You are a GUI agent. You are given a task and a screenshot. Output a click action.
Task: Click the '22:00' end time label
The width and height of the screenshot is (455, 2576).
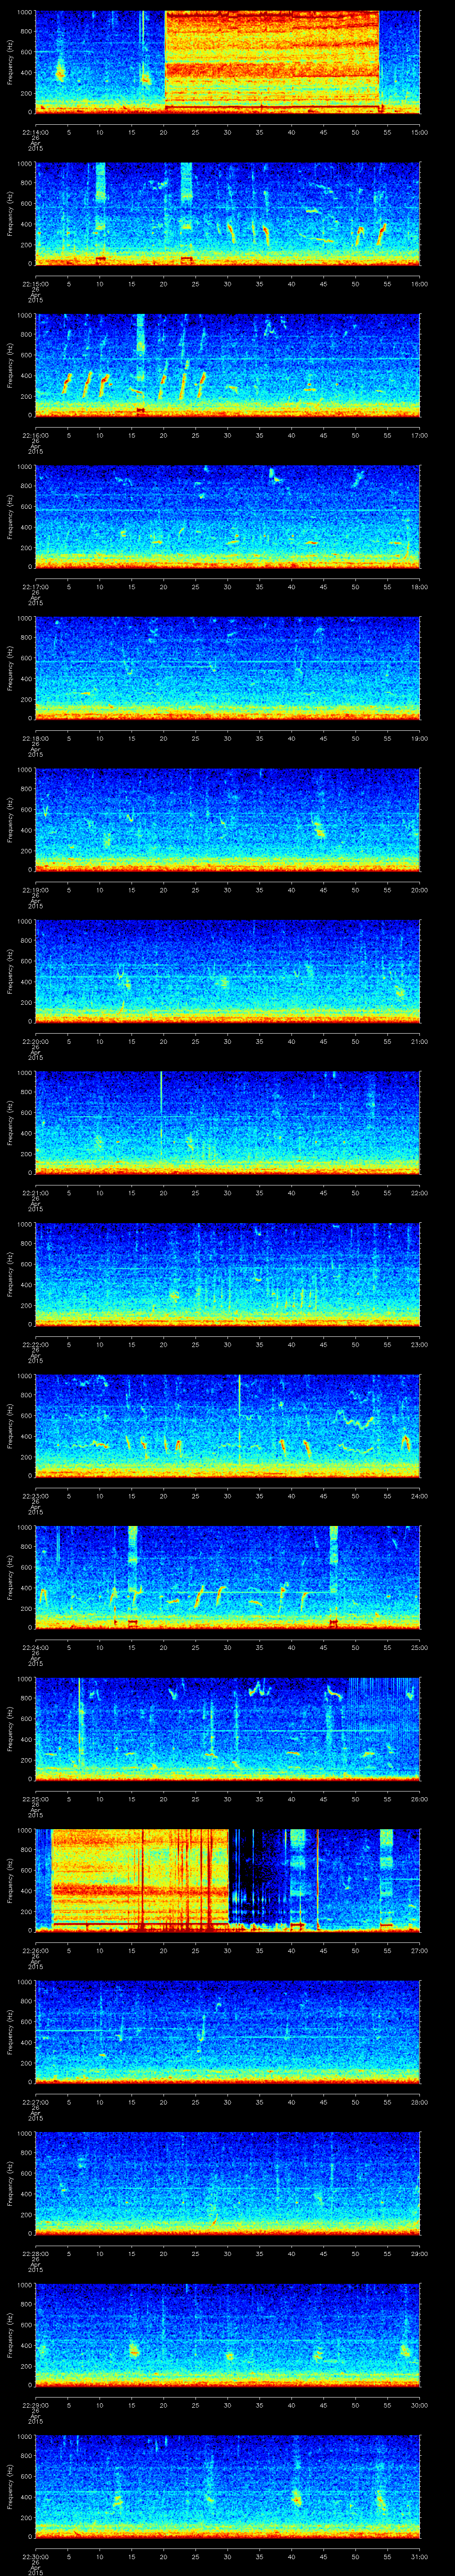419,1192
